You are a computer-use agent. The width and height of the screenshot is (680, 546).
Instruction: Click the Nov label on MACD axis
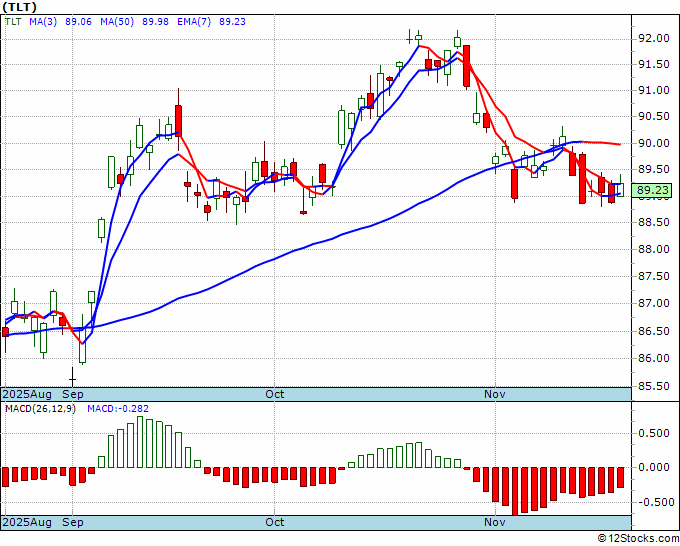click(495, 522)
